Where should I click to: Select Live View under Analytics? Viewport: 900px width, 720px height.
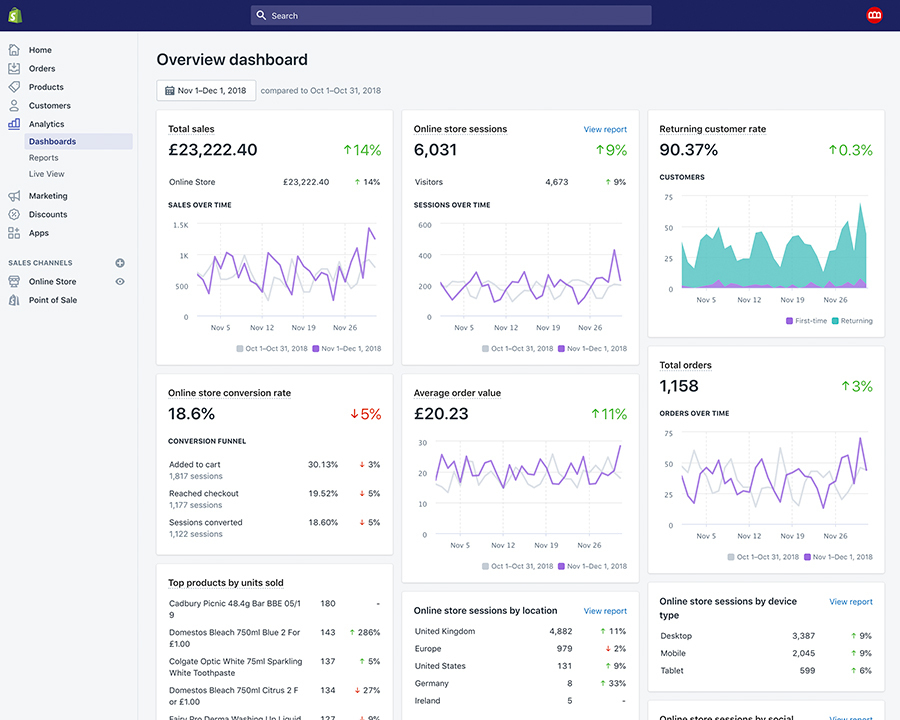(47, 174)
